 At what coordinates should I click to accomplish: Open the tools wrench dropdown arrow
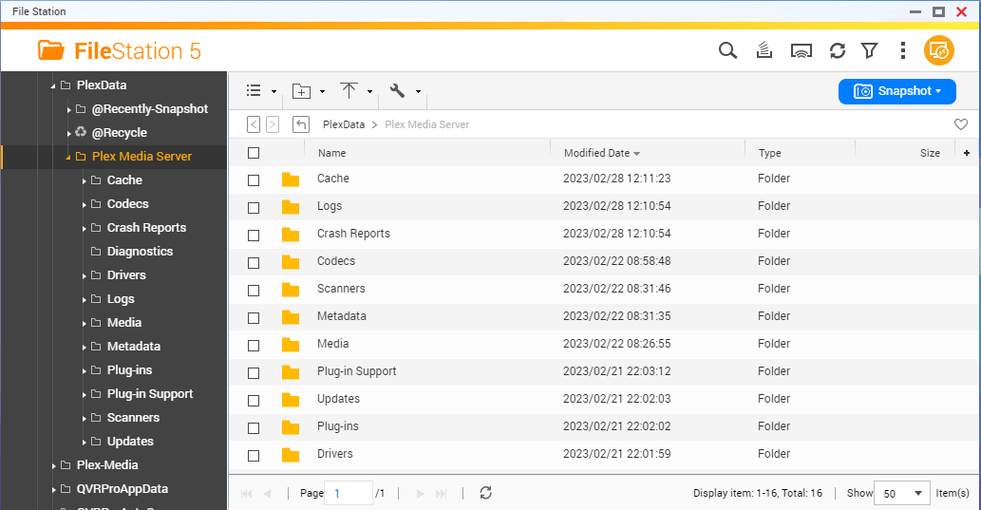point(418,91)
